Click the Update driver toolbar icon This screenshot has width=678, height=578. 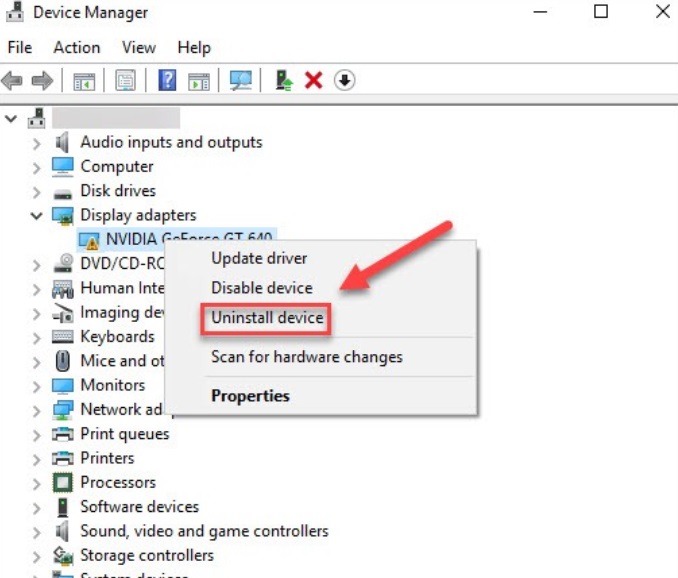point(284,81)
